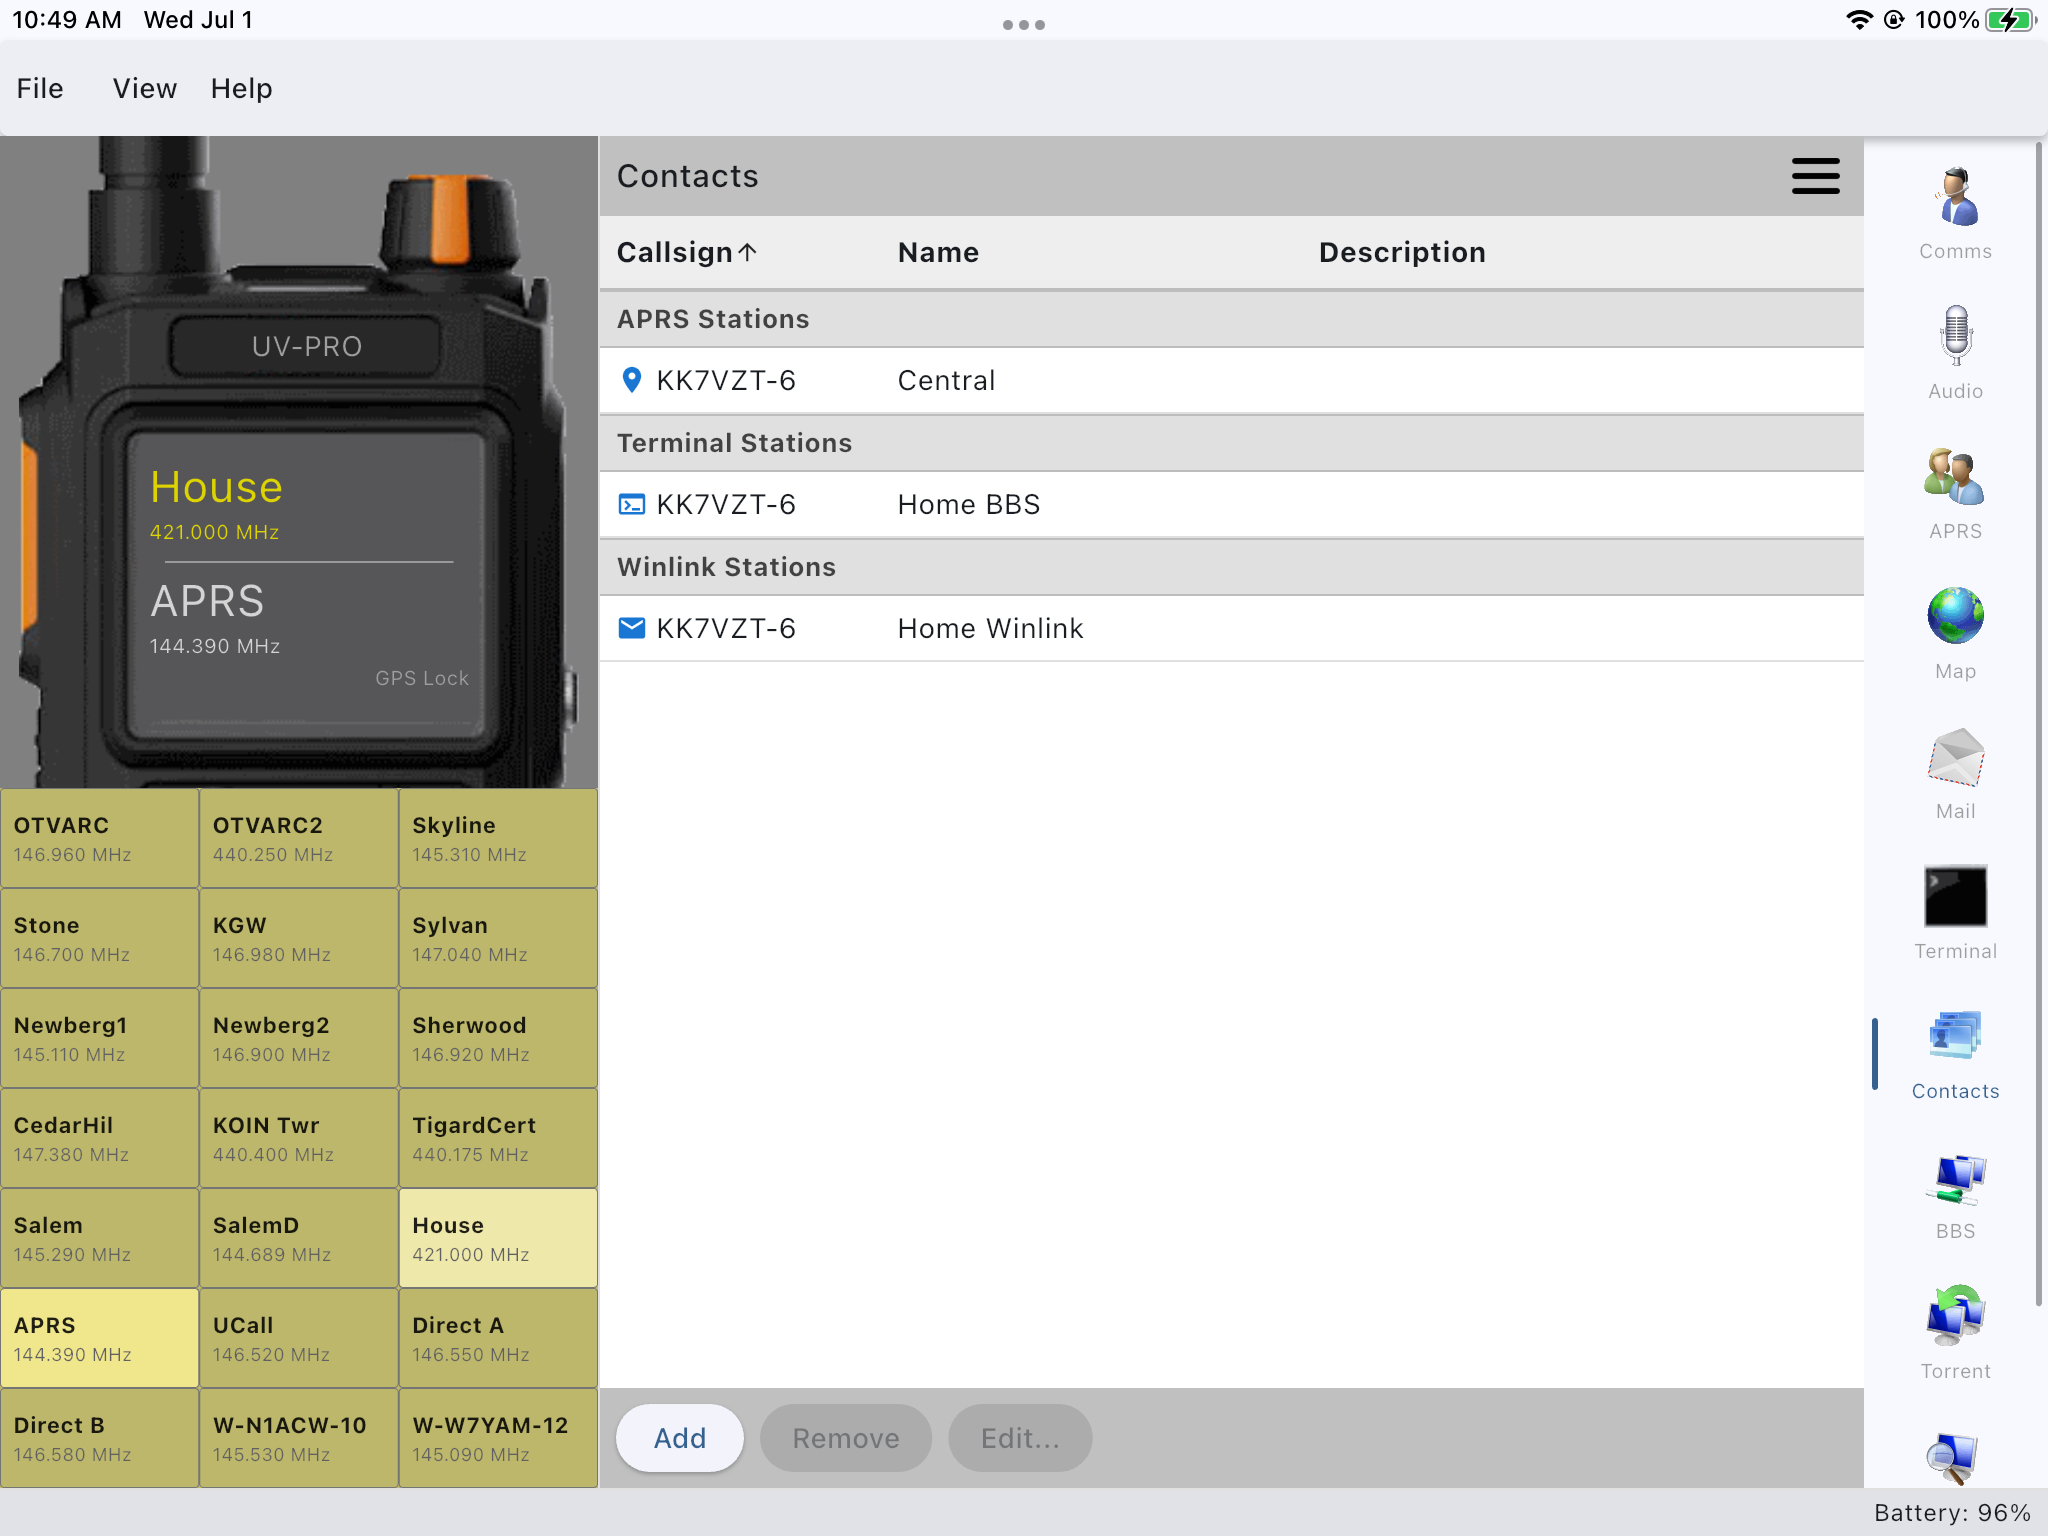Select Stone 146.700 MHz channel
Viewport: 2048px width, 1536px height.
[x=100, y=938]
